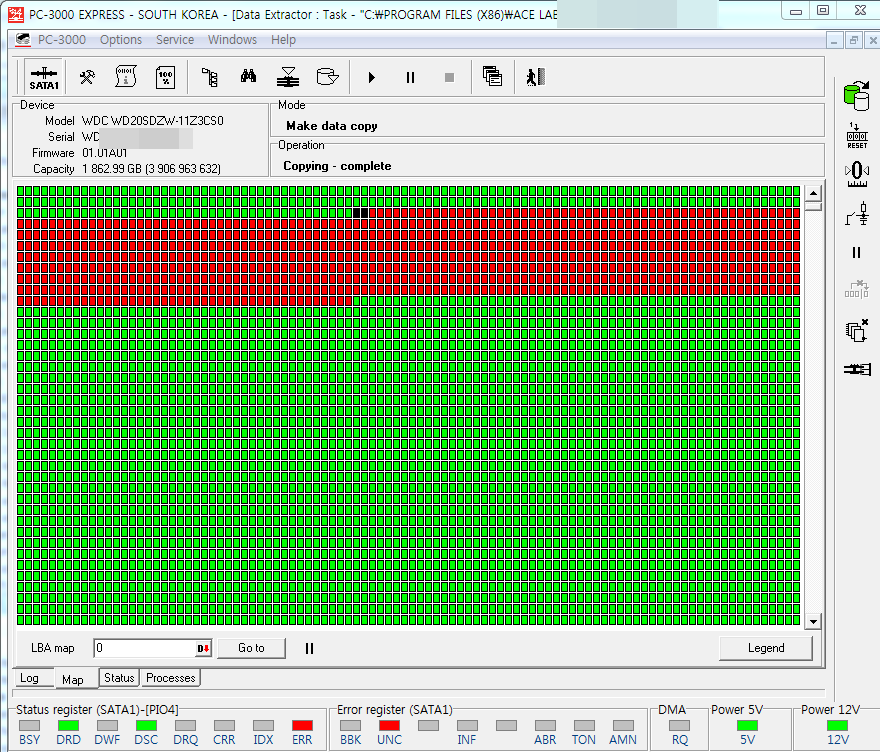The height and width of the screenshot is (752, 880).
Task: Click the model text WDC WD20SDZW-11Z3CS0
Action: pos(153,121)
